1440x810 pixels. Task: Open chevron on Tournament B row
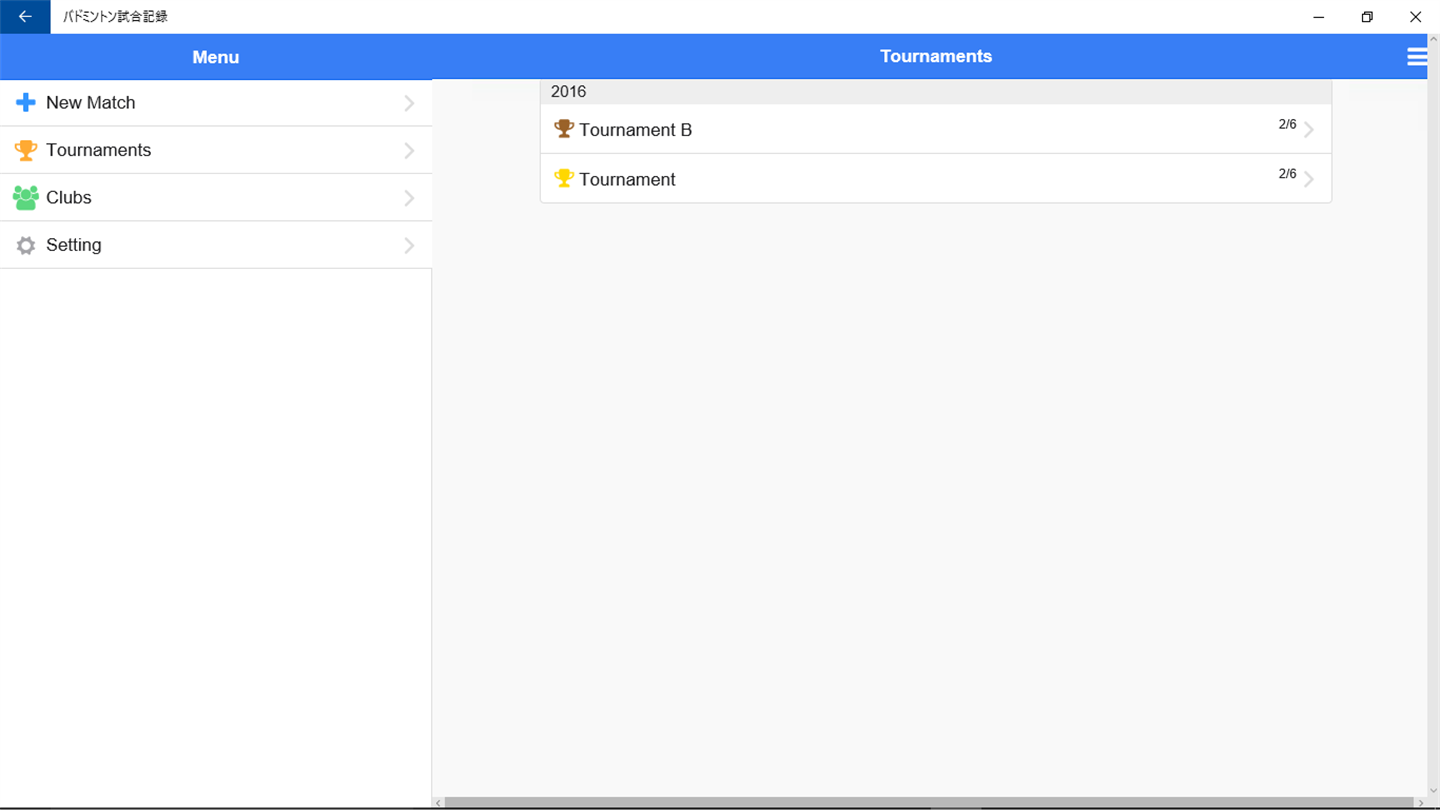coord(1309,130)
